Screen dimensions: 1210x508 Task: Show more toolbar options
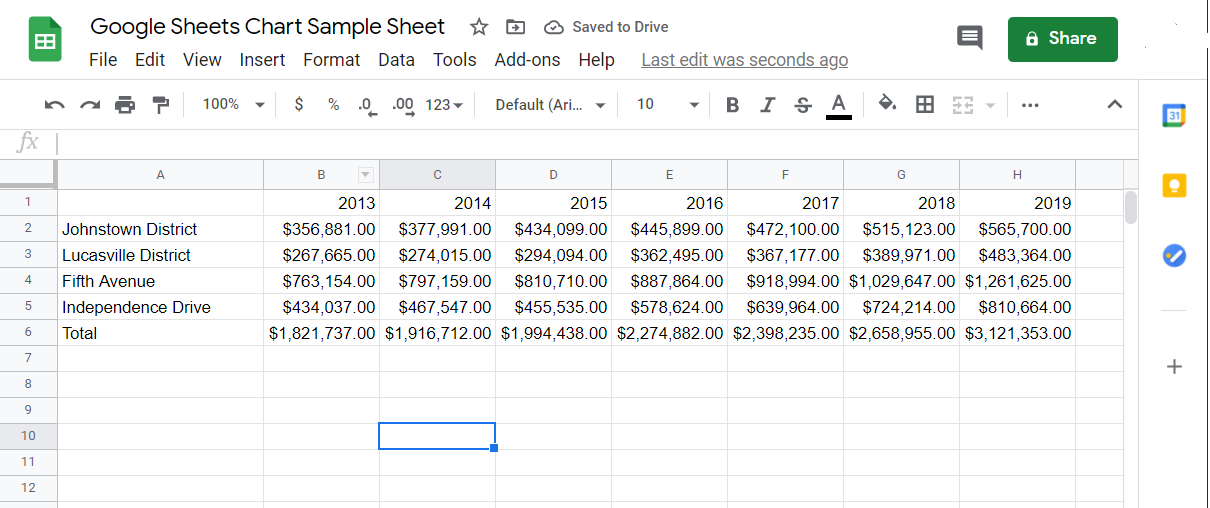click(1030, 104)
